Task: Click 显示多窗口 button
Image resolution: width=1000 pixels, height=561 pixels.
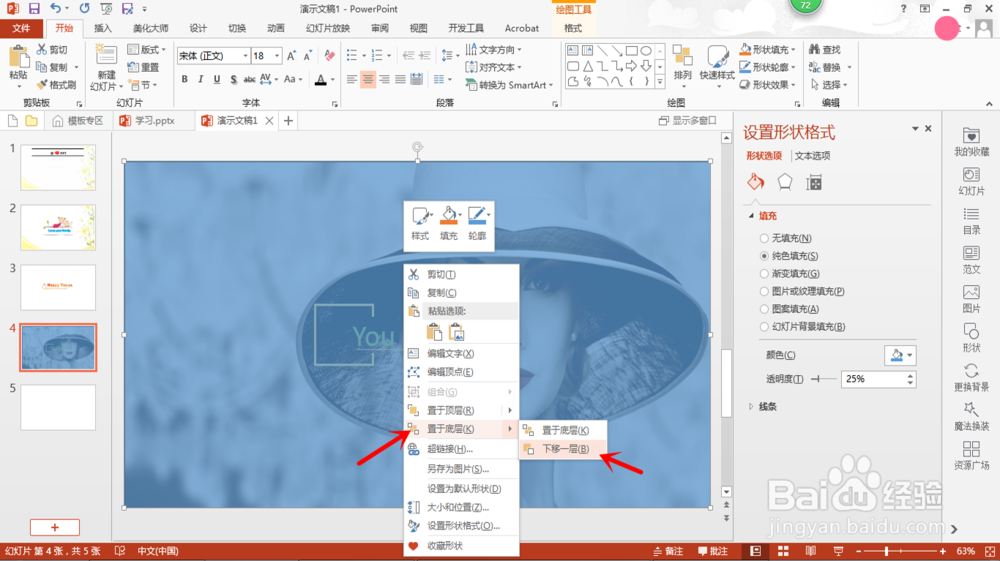Action: [x=688, y=120]
